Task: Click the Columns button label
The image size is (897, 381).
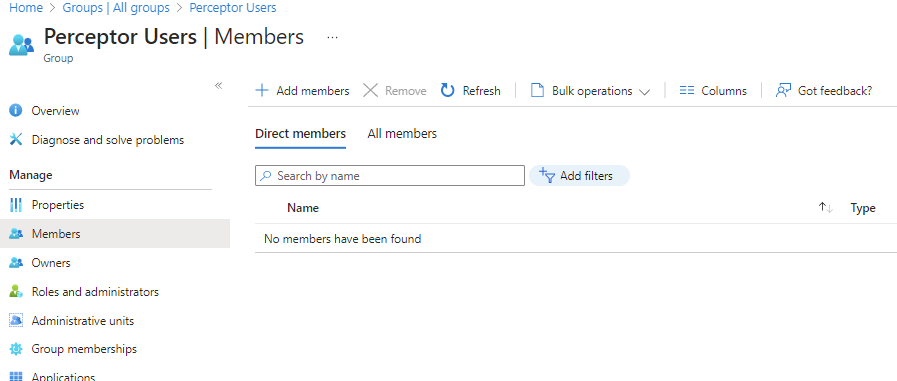Action: pos(724,91)
